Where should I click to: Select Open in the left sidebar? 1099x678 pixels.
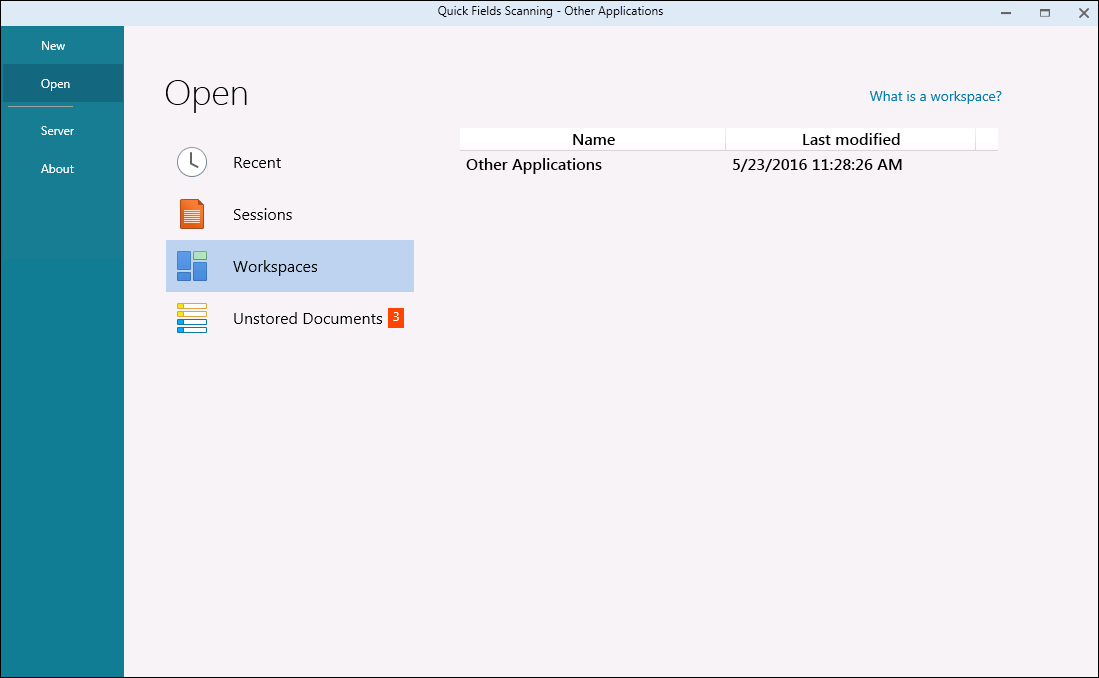tap(55, 84)
